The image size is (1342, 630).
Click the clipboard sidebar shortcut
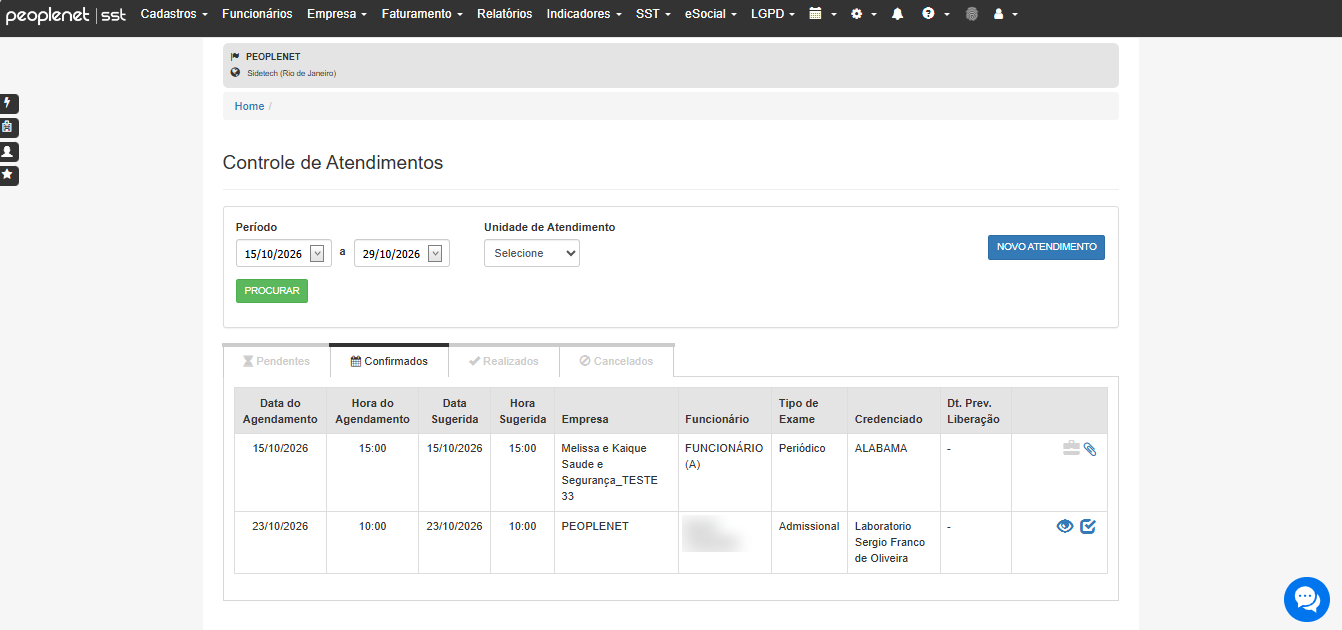point(8,127)
